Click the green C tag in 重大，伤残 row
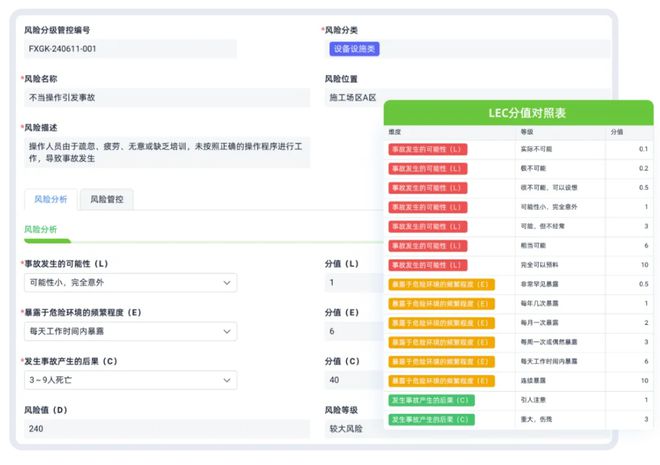This screenshot has height=465, width=660. (x=431, y=420)
